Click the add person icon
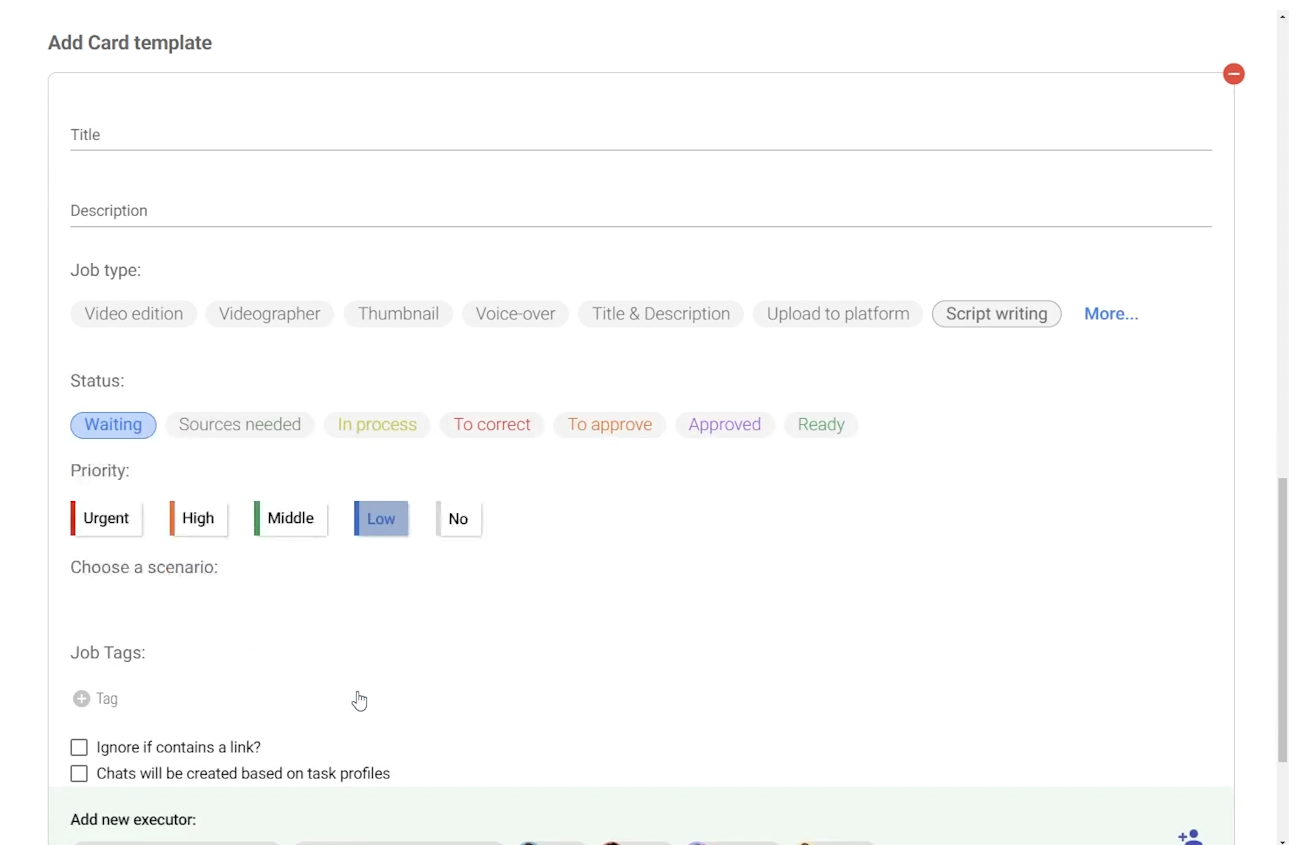This screenshot has width=1299, height=845. click(1189, 836)
